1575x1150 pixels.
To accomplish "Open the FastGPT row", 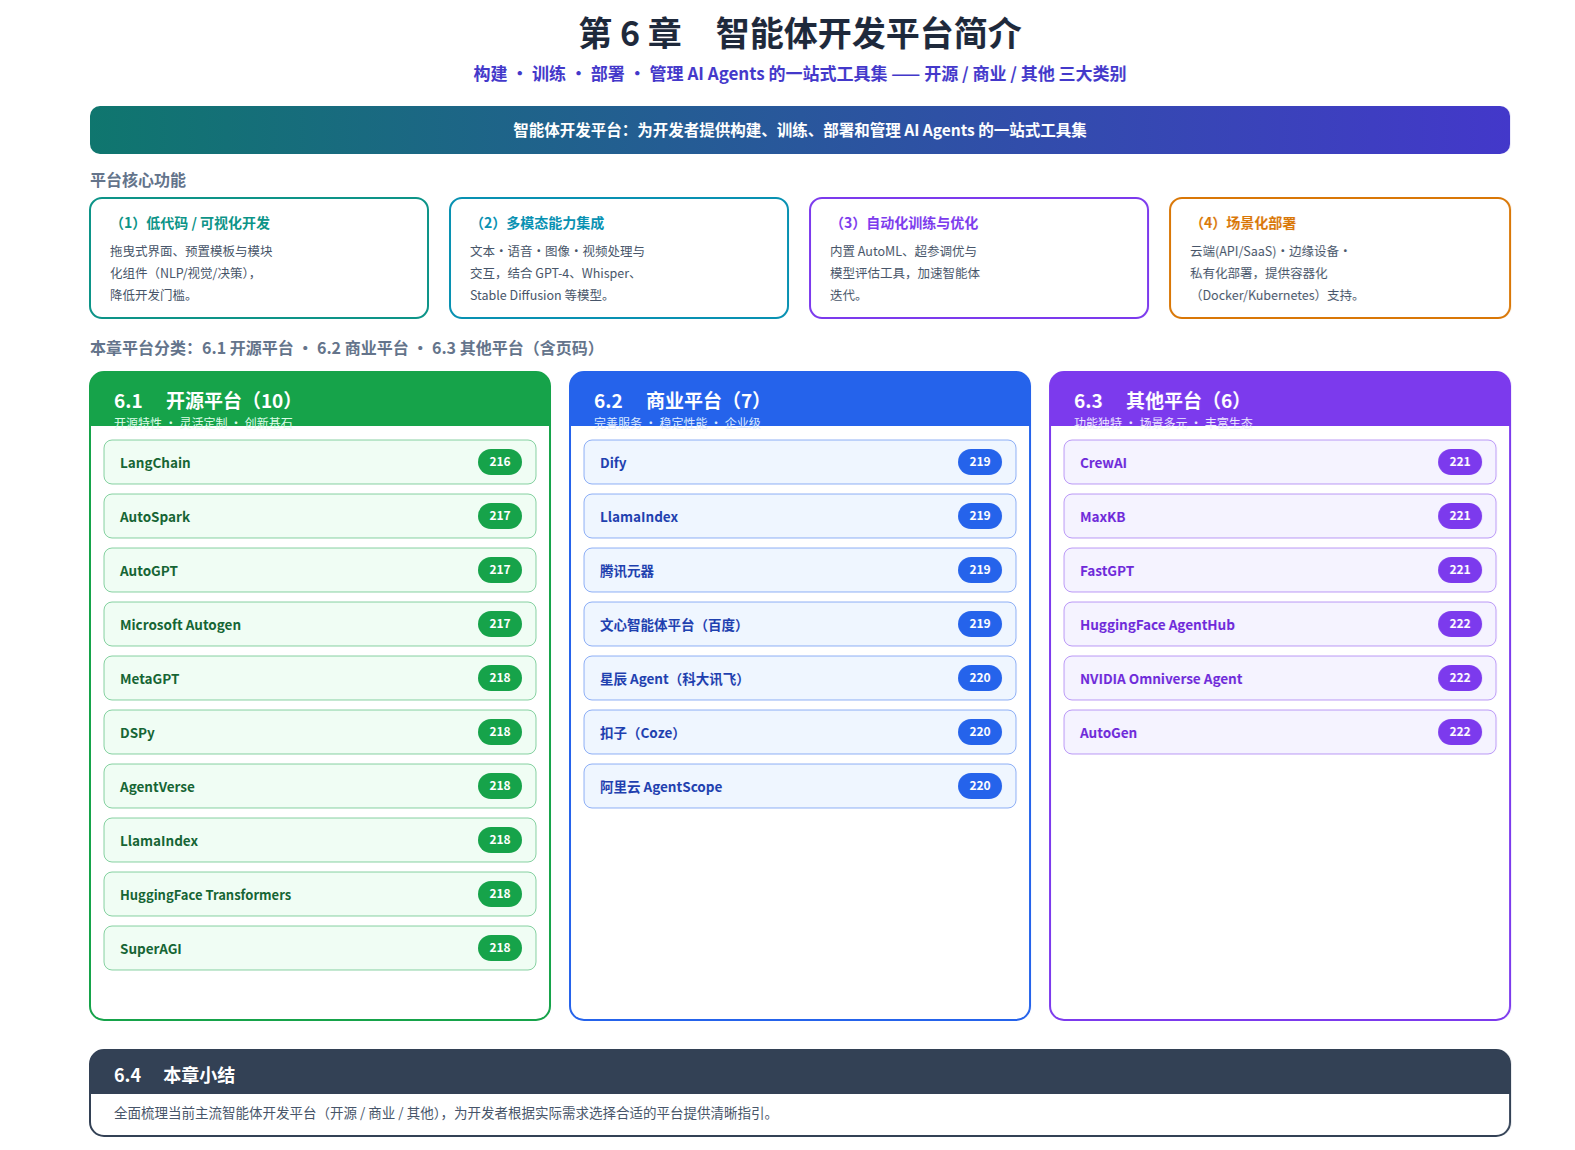I will (x=1280, y=570).
